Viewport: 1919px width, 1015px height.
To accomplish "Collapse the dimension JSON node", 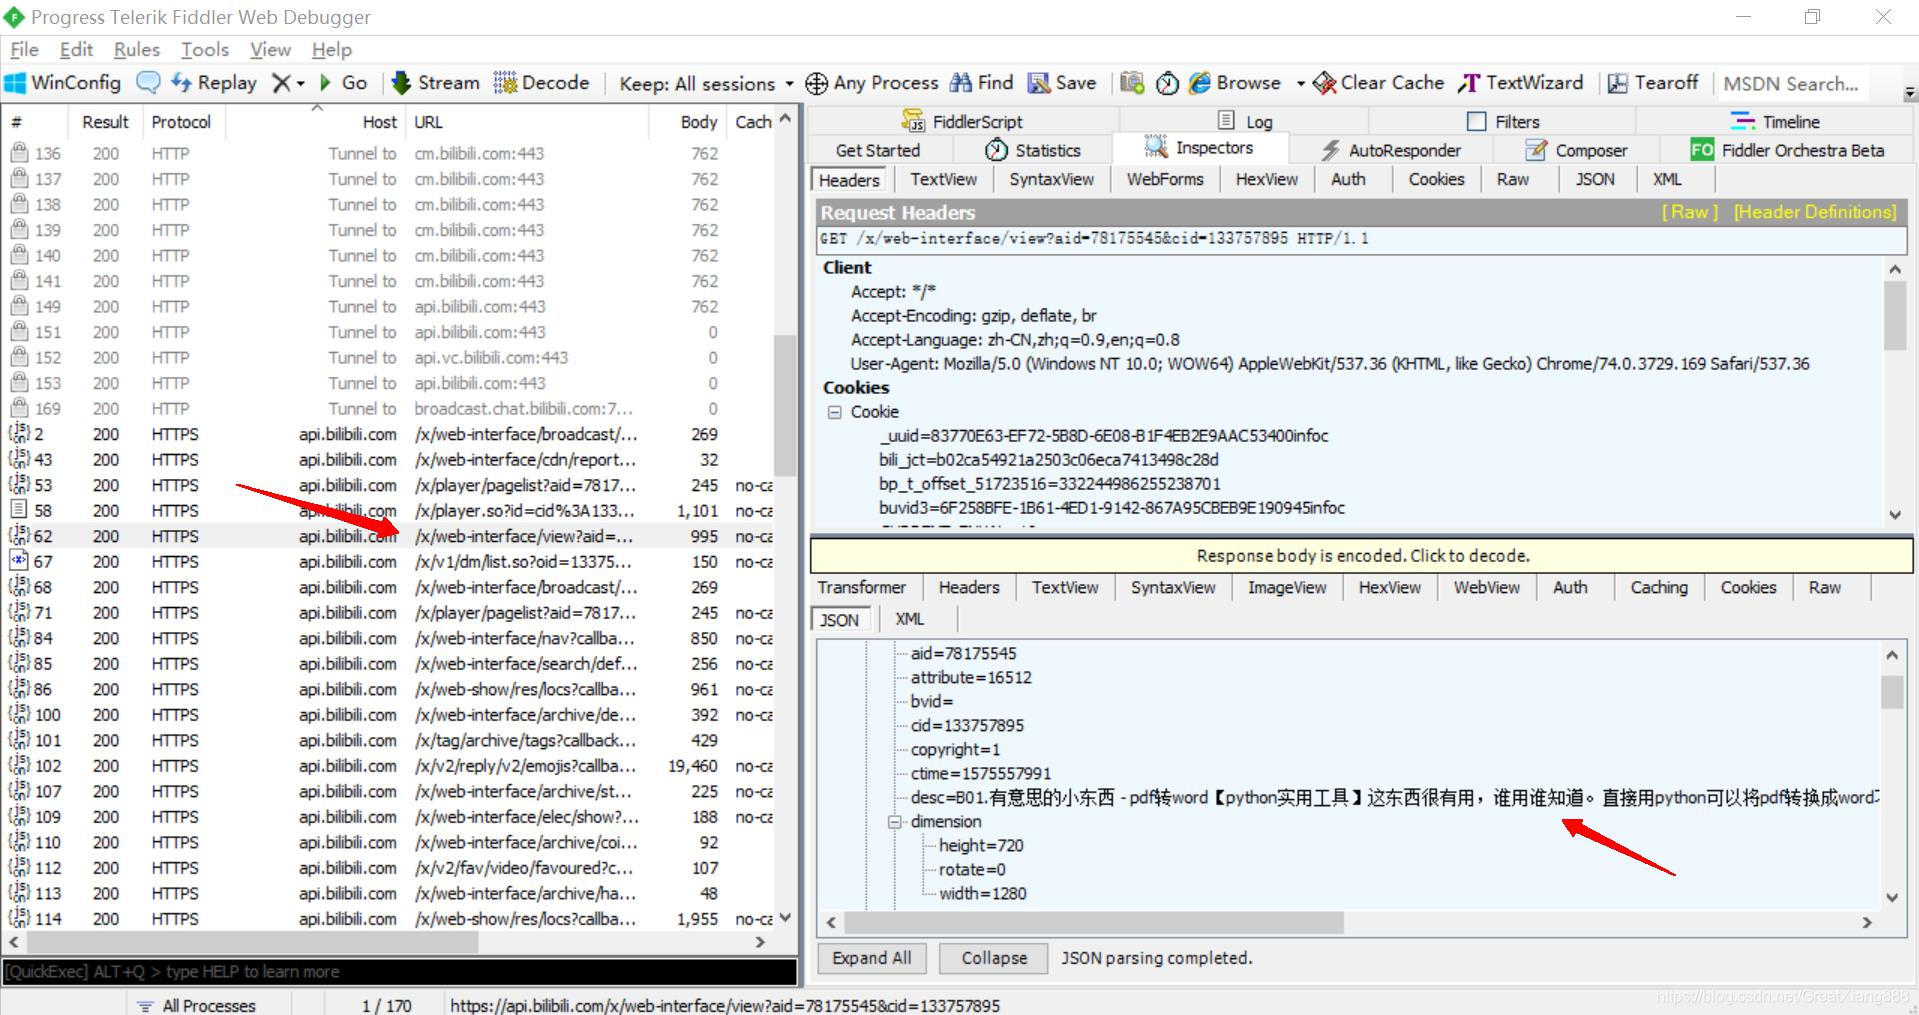I will (x=895, y=822).
